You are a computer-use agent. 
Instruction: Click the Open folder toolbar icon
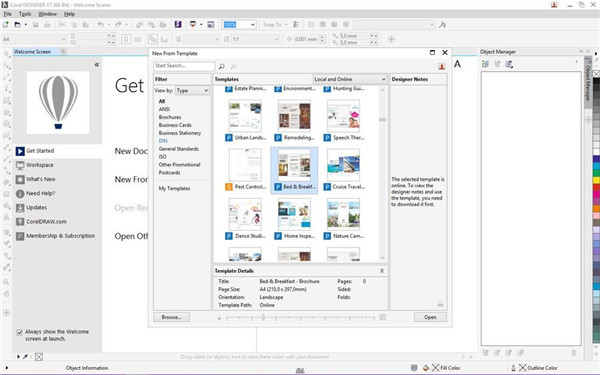click(x=17, y=24)
